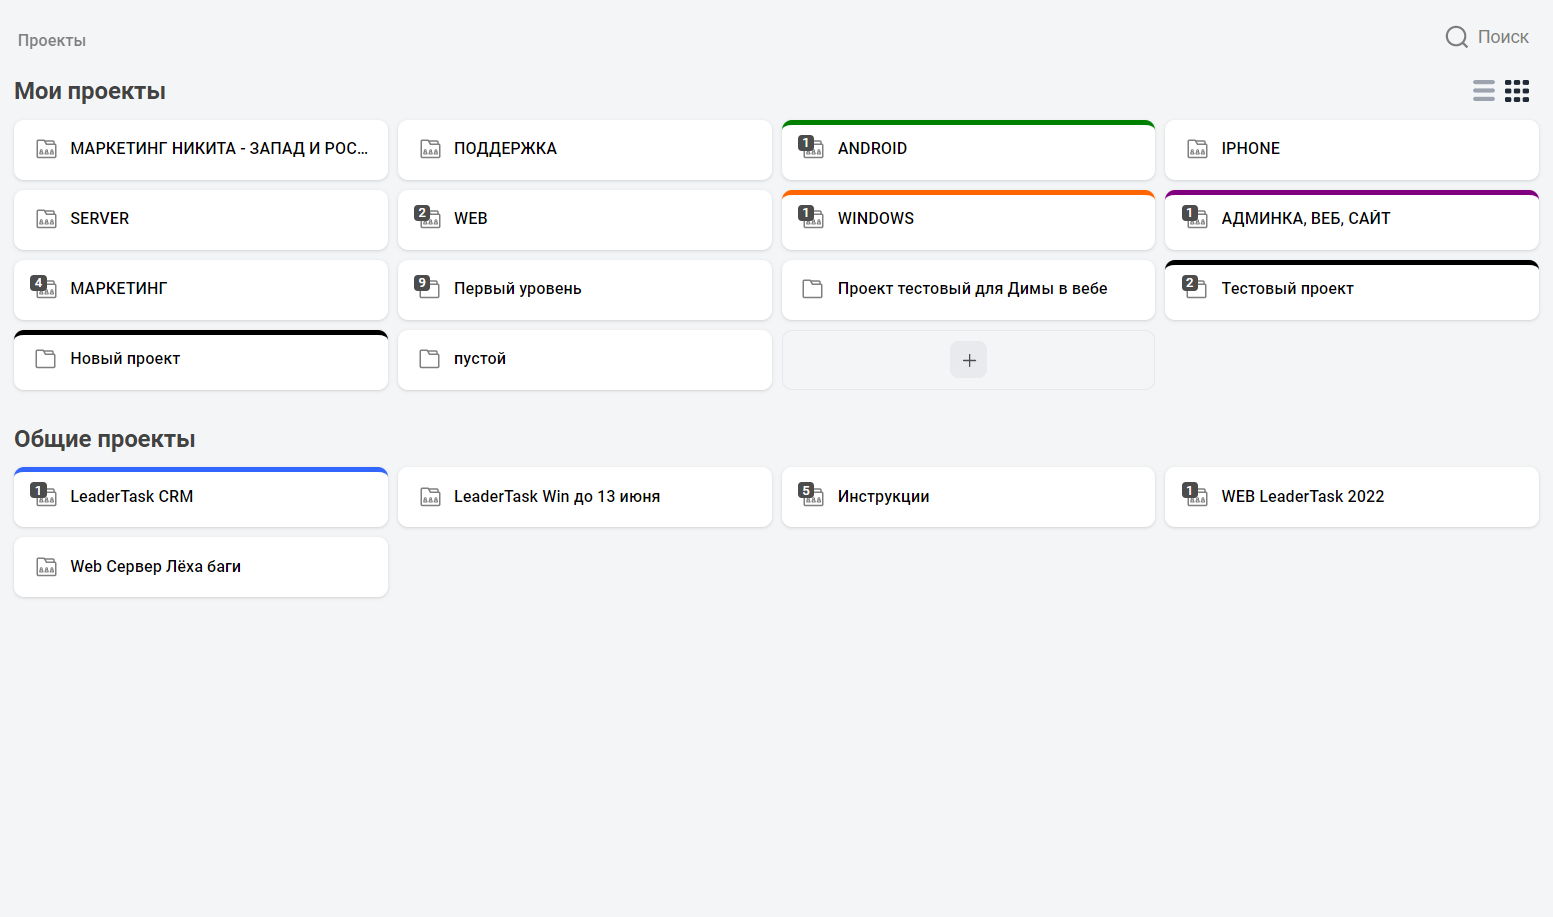
Task: Open LeaderTask Win до 13 июня project
Action: click(585, 497)
